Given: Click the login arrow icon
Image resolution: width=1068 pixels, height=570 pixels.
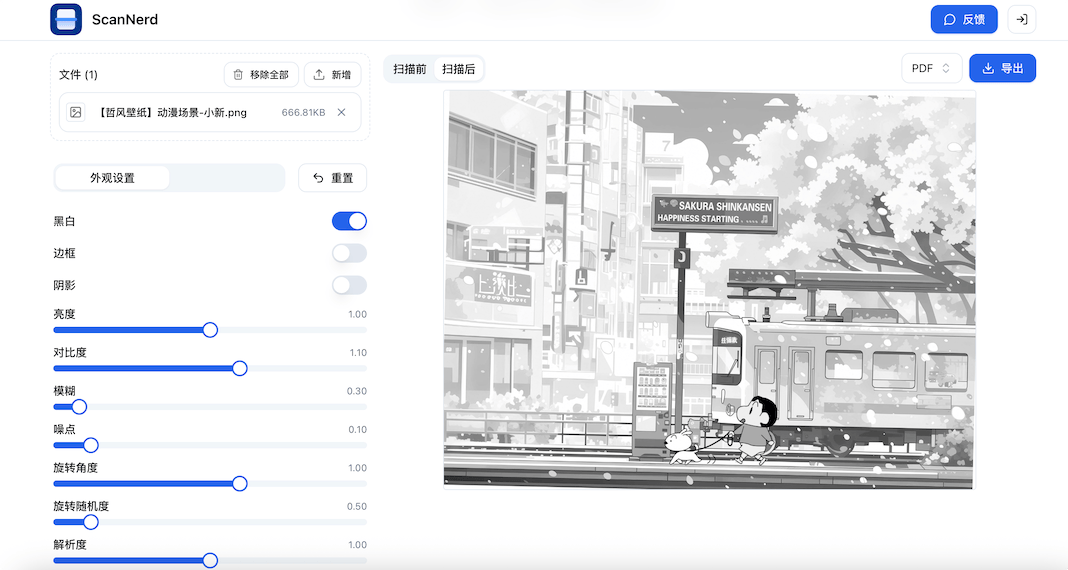Looking at the screenshot, I should click(x=1021, y=19).
